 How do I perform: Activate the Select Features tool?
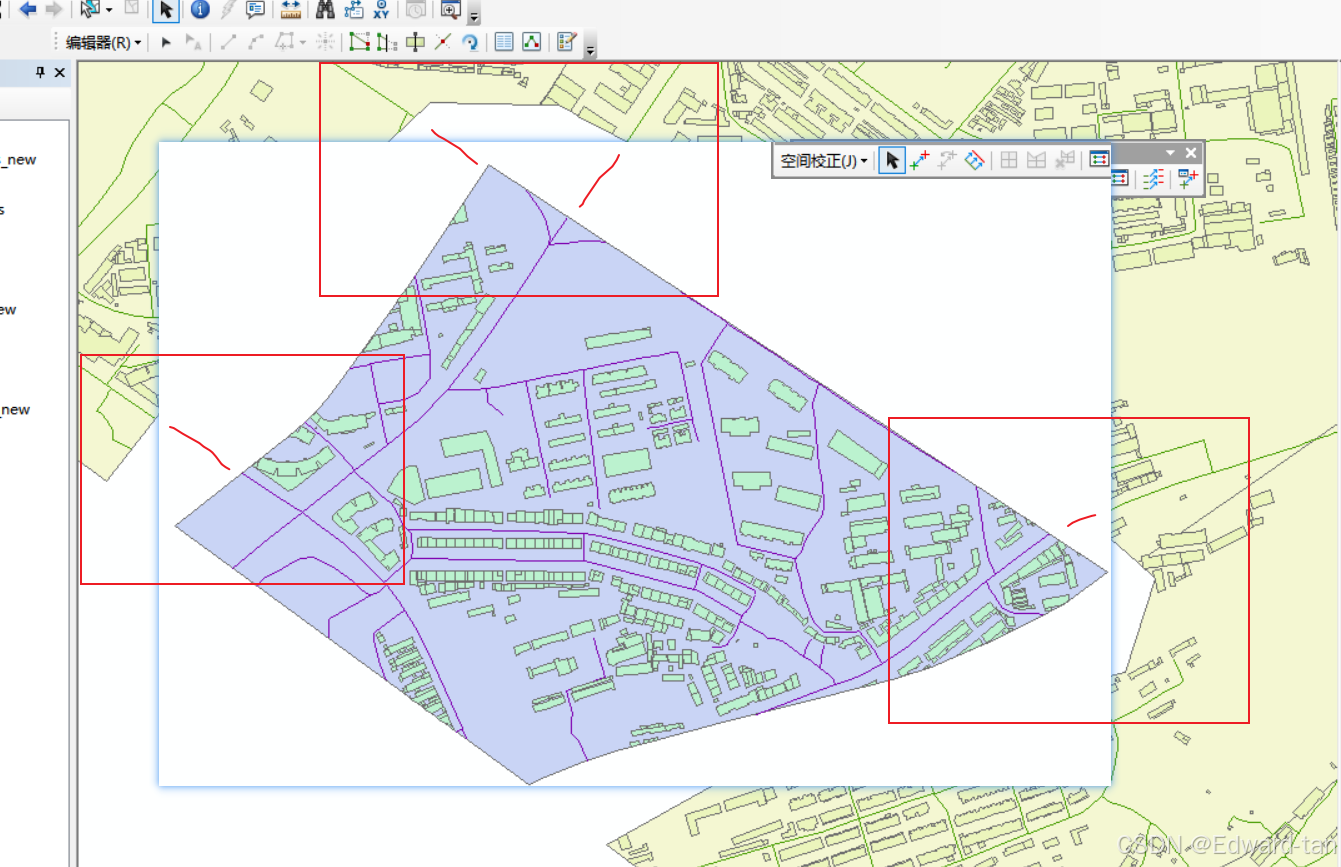point(91,9)
